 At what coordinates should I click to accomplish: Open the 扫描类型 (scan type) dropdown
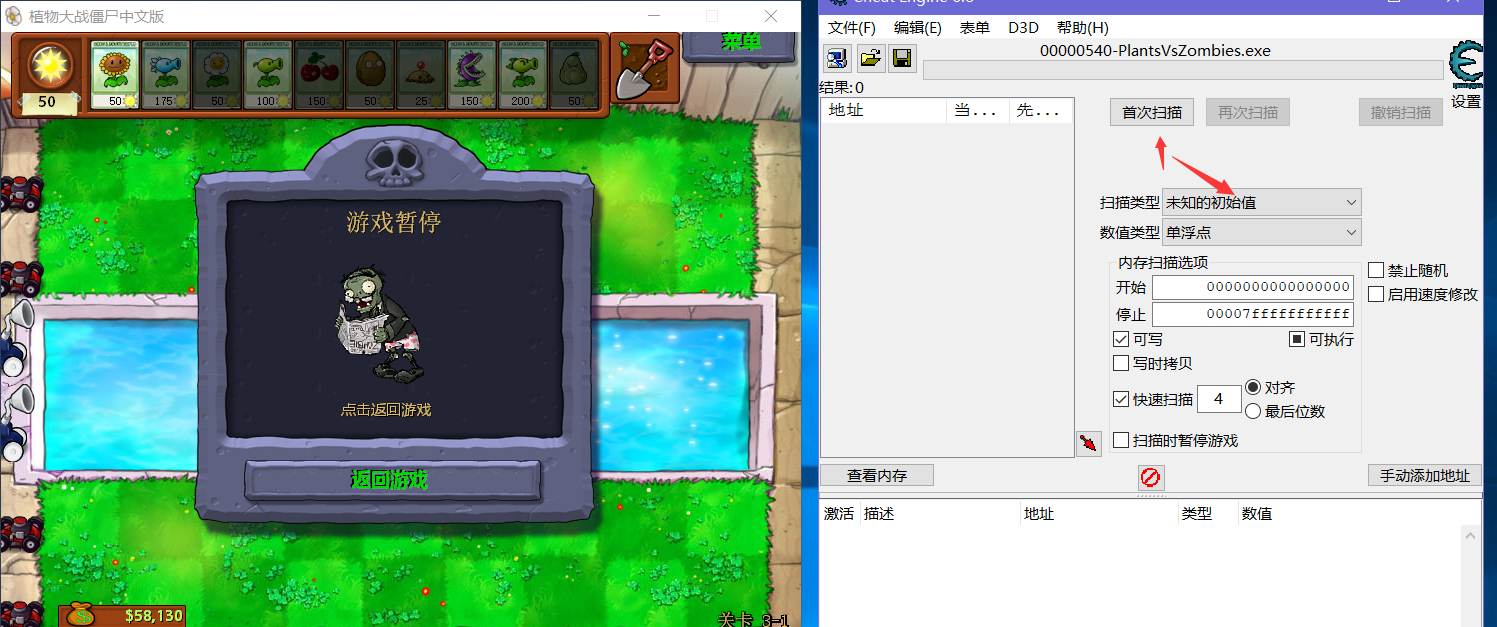click(1262, 202)
